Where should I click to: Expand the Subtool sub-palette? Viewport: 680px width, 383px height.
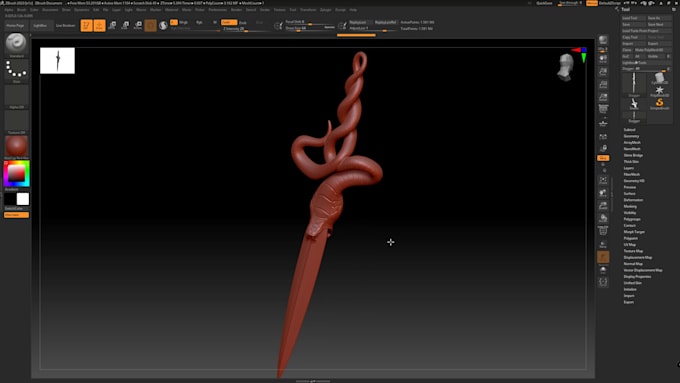point(629,130)
